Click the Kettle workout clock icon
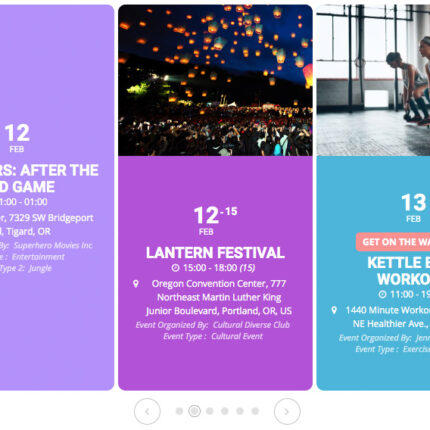Screen dimensions: 430x430 [x=382, y=294]
